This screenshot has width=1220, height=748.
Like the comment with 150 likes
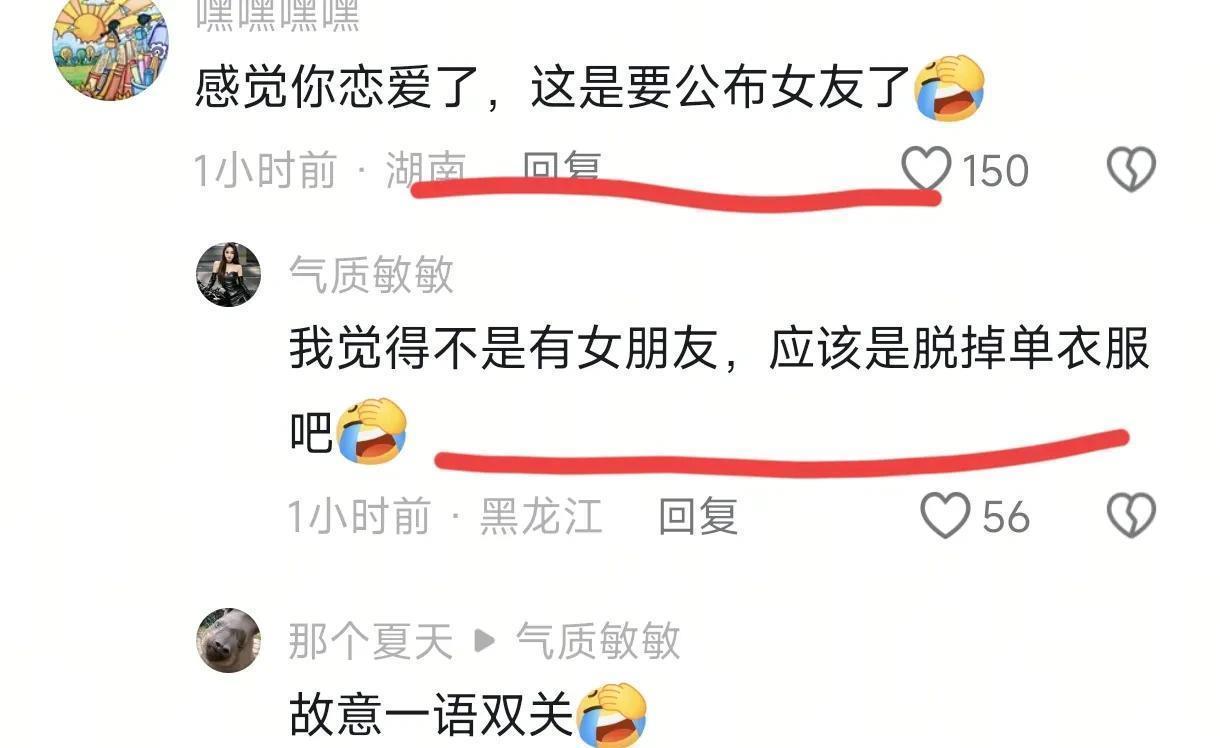tap(926, 170)
